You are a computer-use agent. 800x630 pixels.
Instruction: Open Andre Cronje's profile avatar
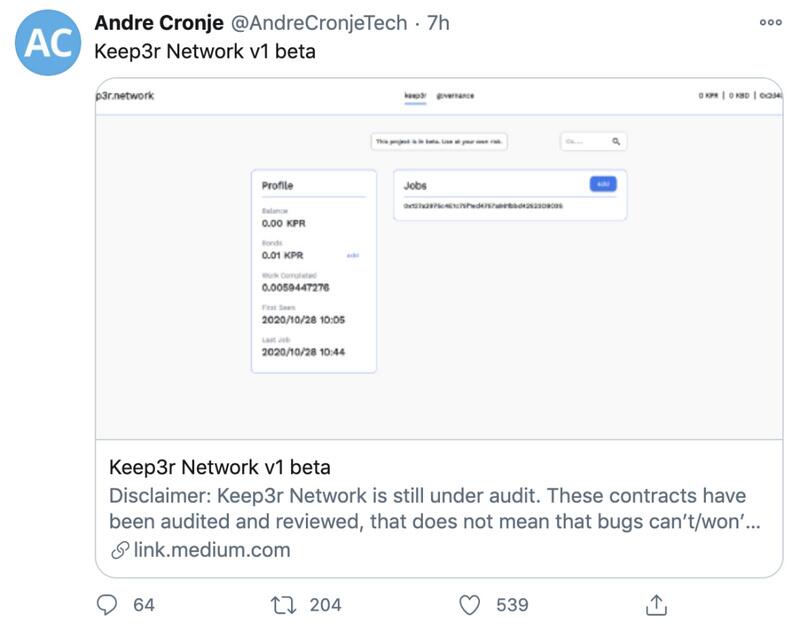48,43
